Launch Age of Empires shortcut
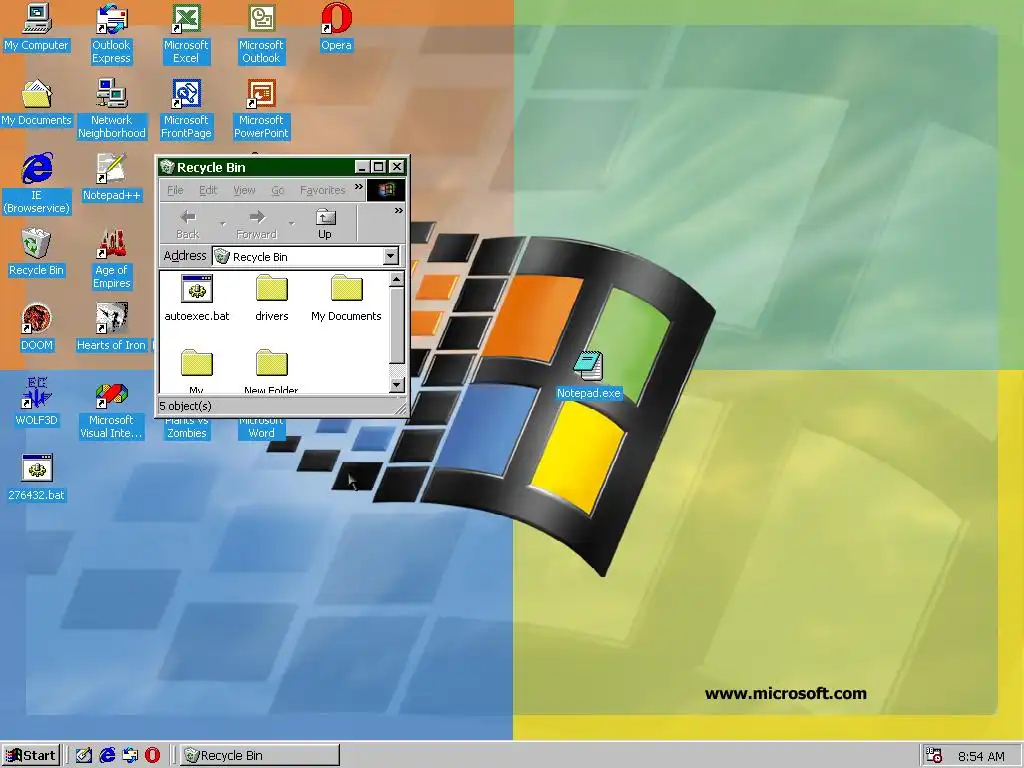 pos(112,259)
